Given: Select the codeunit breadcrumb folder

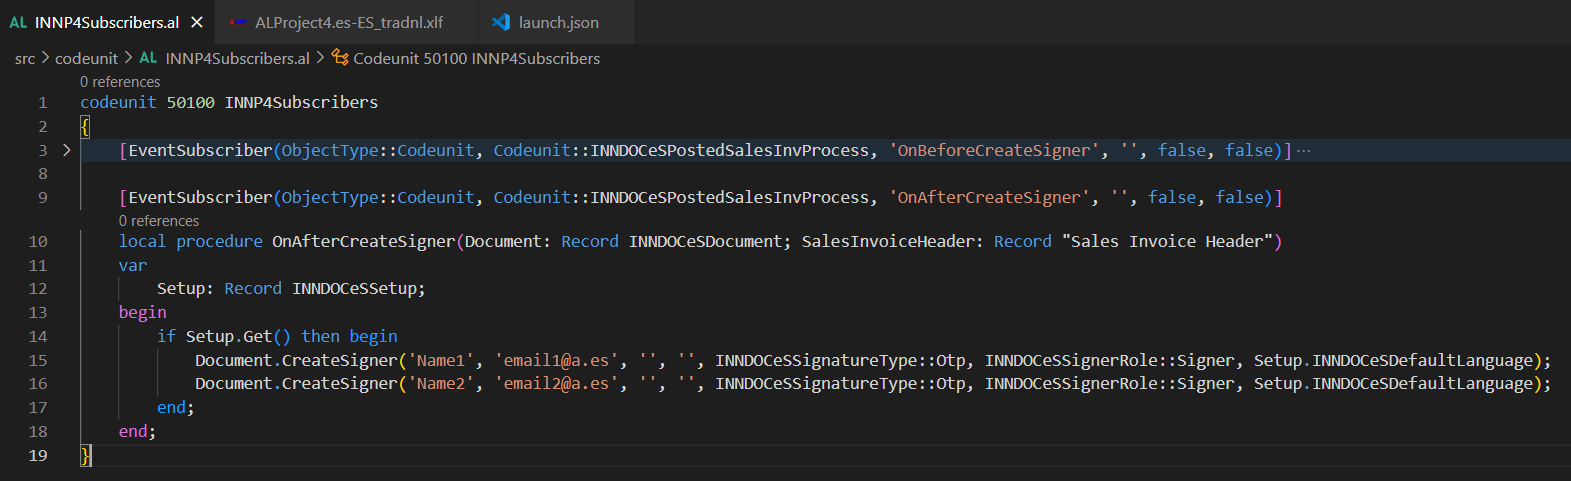Looking at the screenshot, I should tap(86, 59).
